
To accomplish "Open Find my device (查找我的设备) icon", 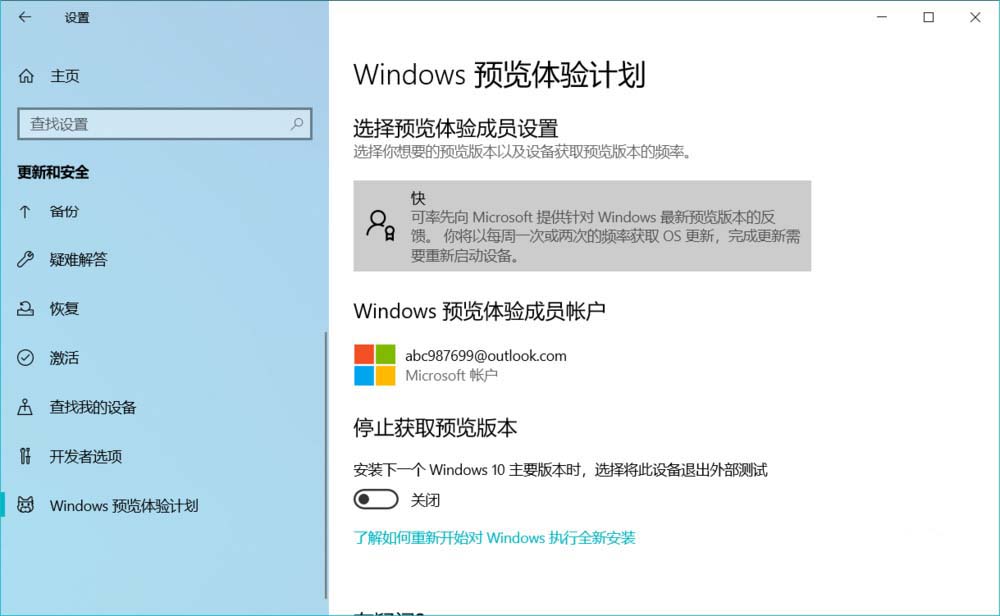I will click(25, 407).
